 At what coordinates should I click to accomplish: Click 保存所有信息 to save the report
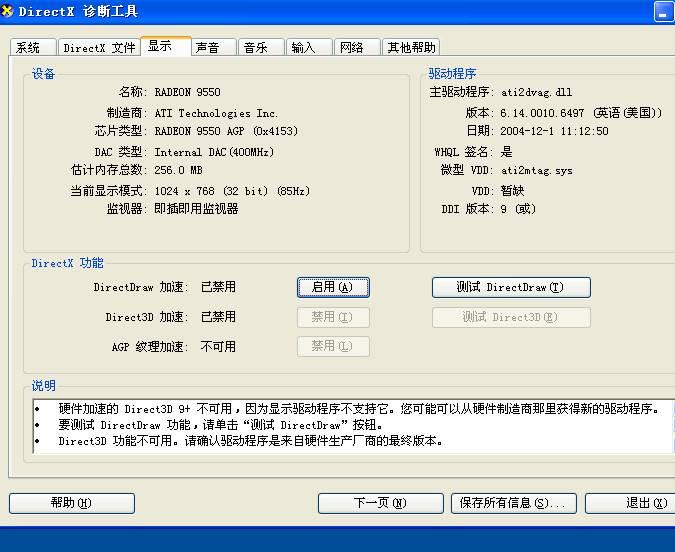coord(513,503)
